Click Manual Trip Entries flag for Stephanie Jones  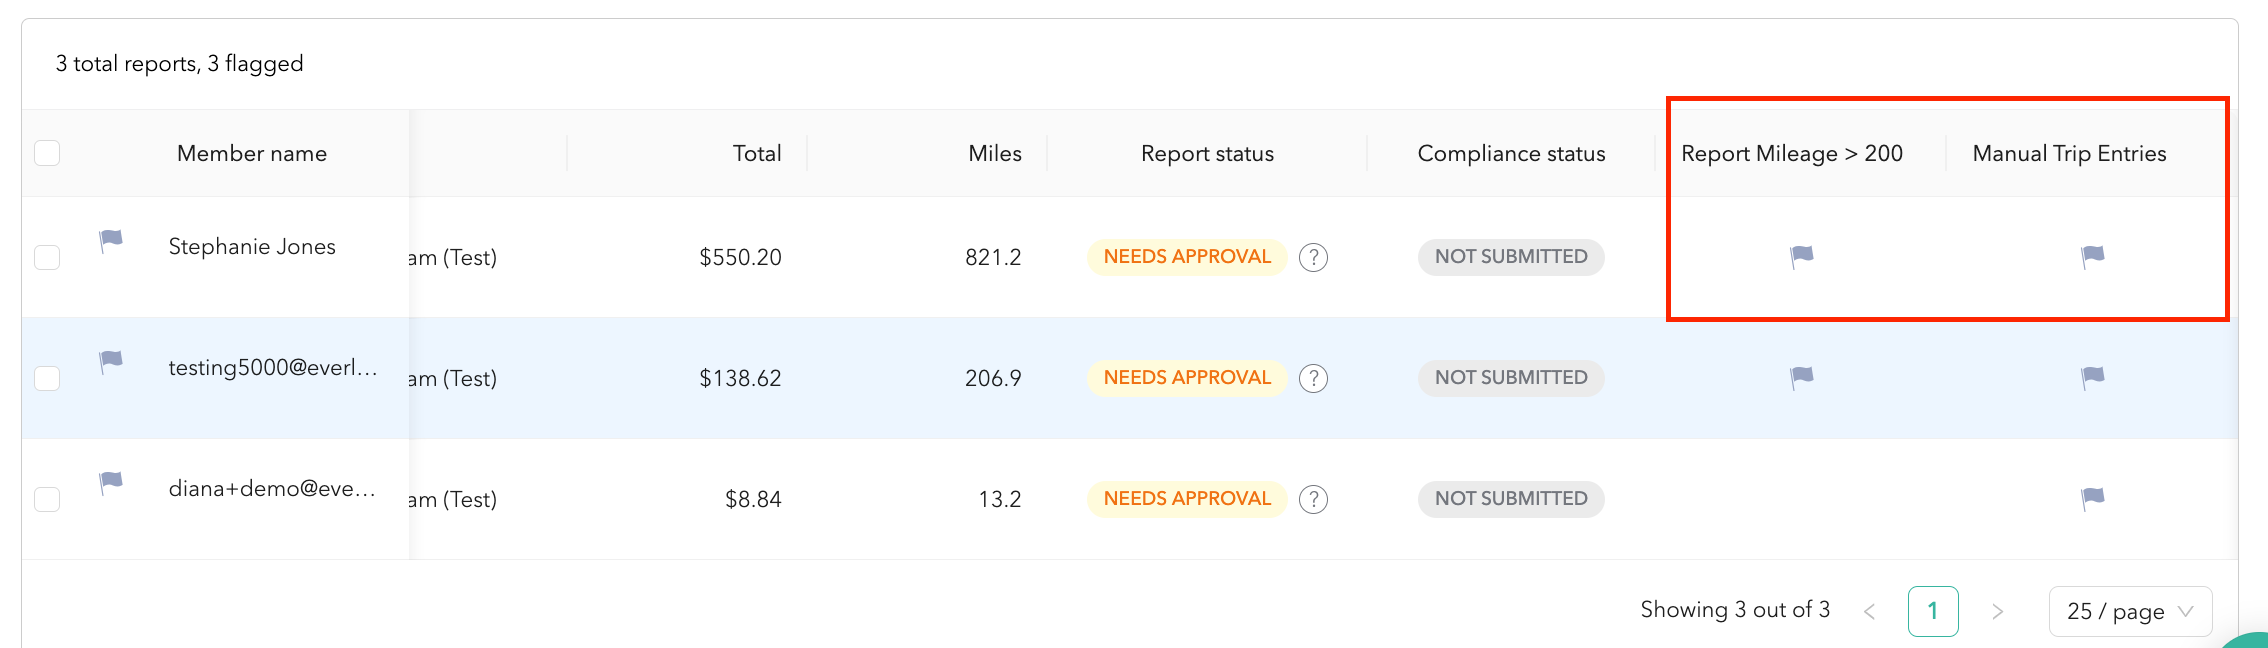(2092, 257)
